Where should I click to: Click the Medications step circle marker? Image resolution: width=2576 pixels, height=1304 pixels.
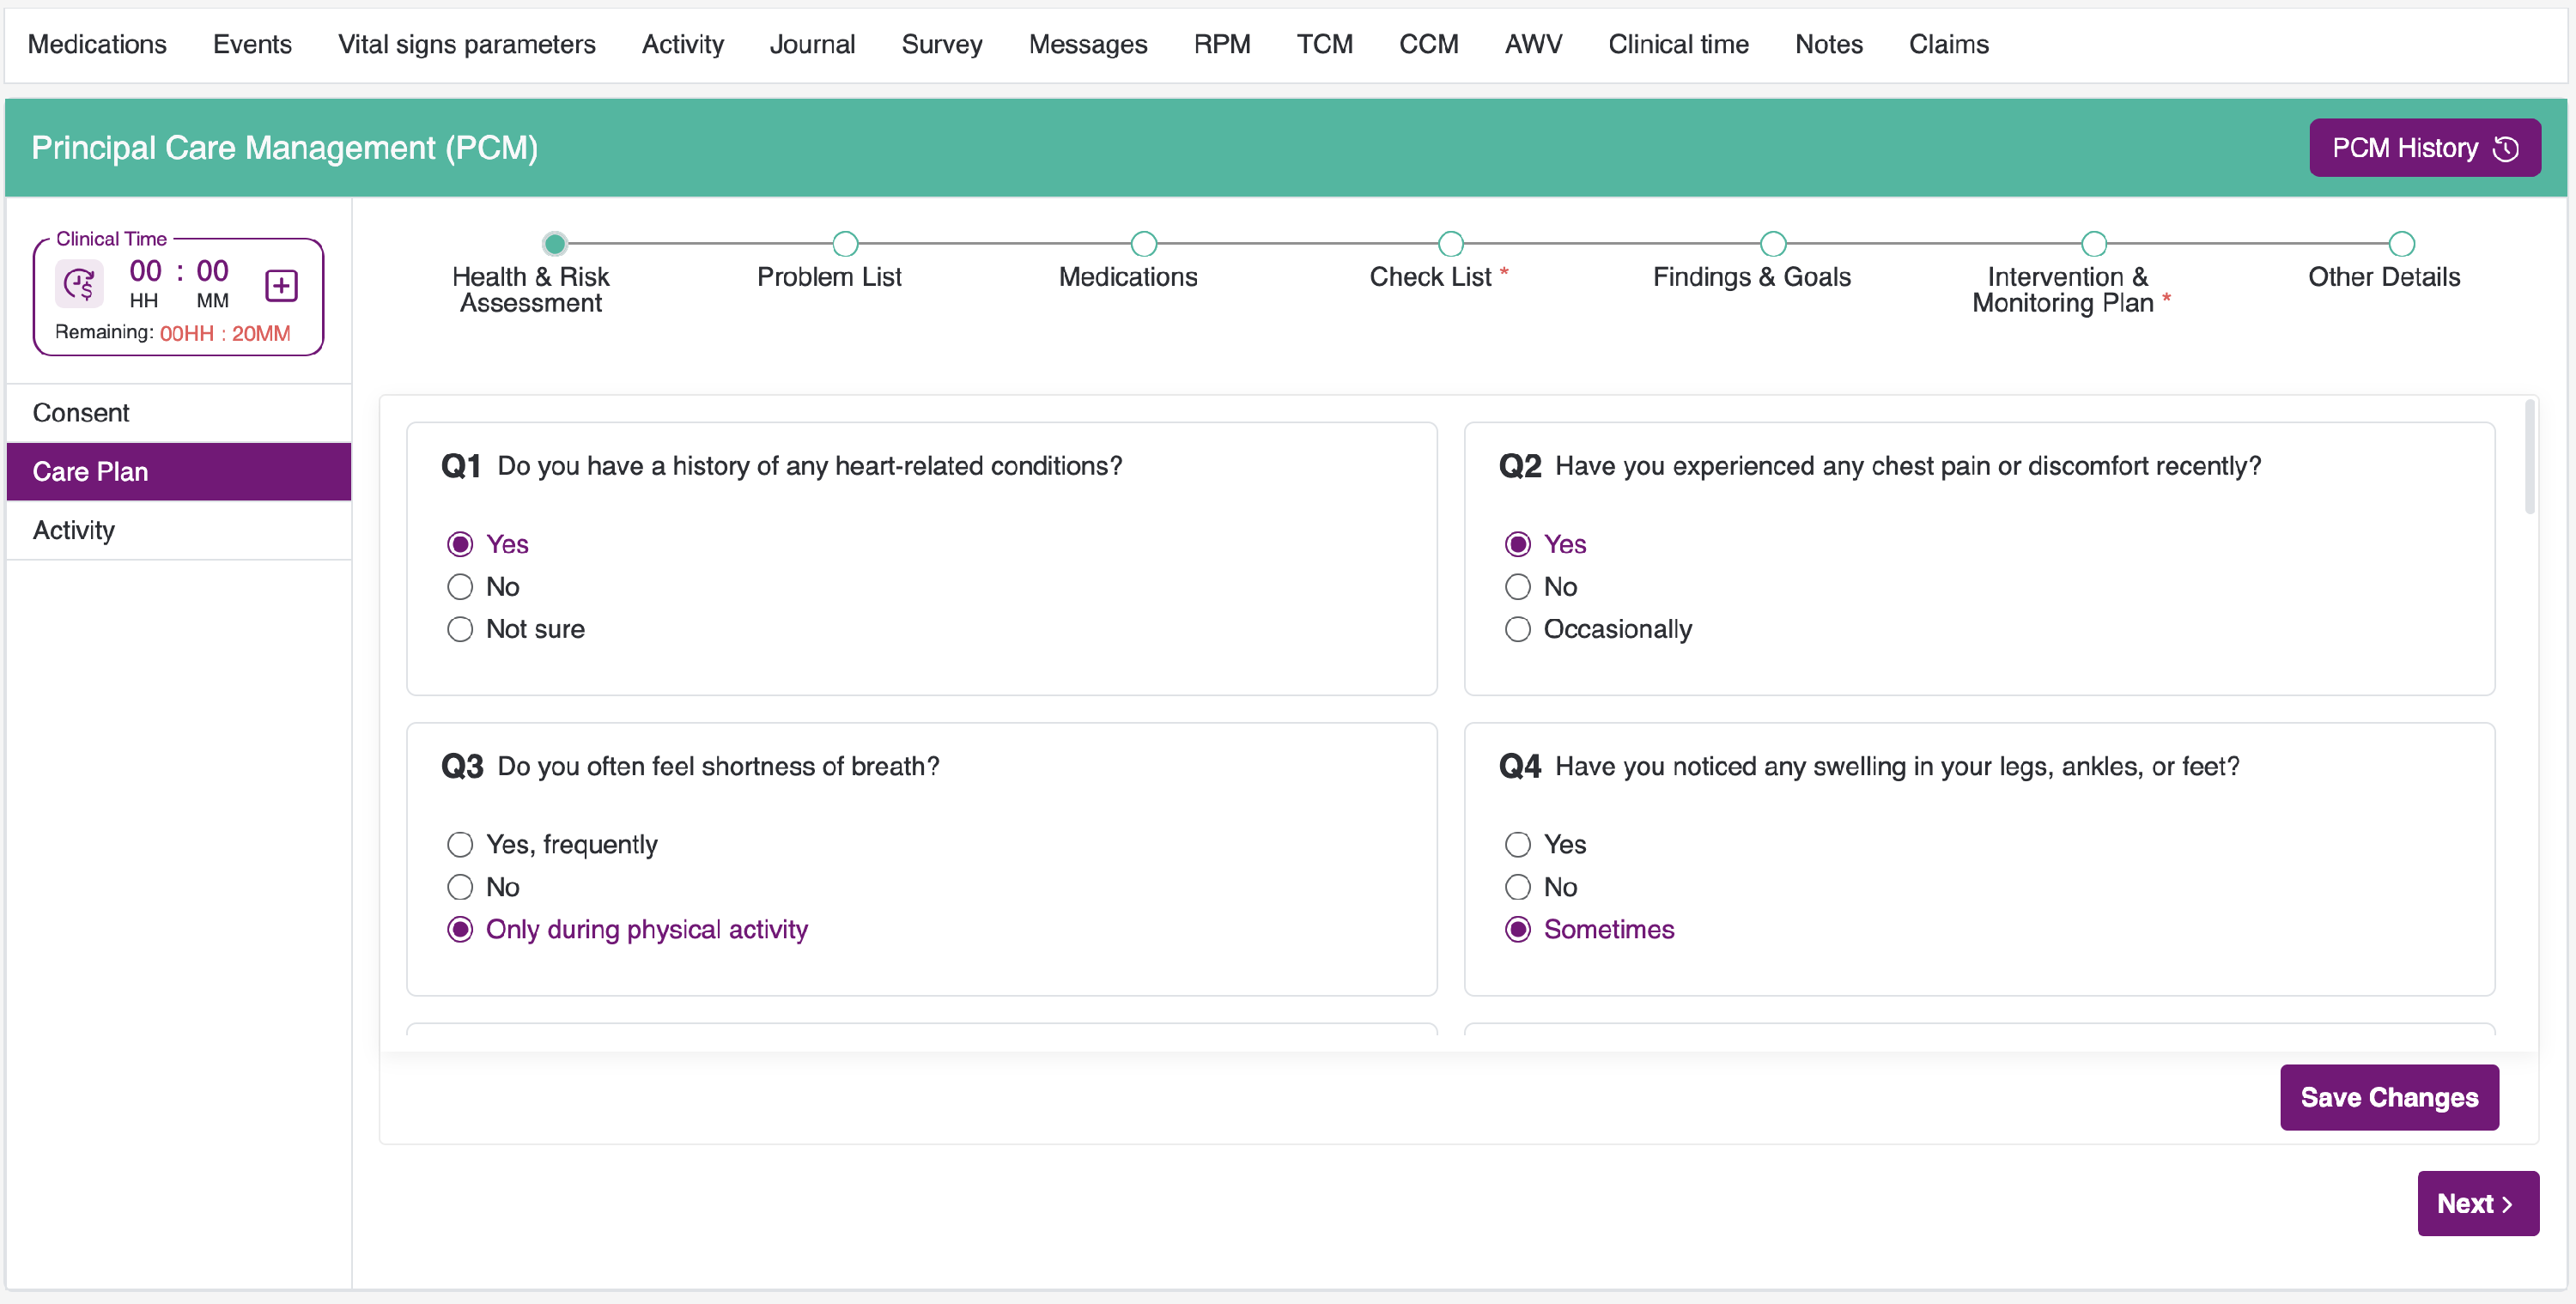[x=1143, y=244]
